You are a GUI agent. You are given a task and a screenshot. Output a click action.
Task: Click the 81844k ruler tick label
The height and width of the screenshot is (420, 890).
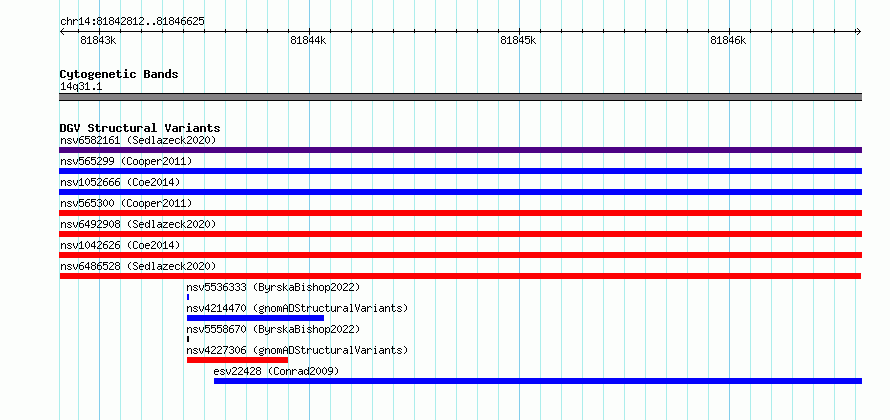pyautogui.click(x=308, y=40)
